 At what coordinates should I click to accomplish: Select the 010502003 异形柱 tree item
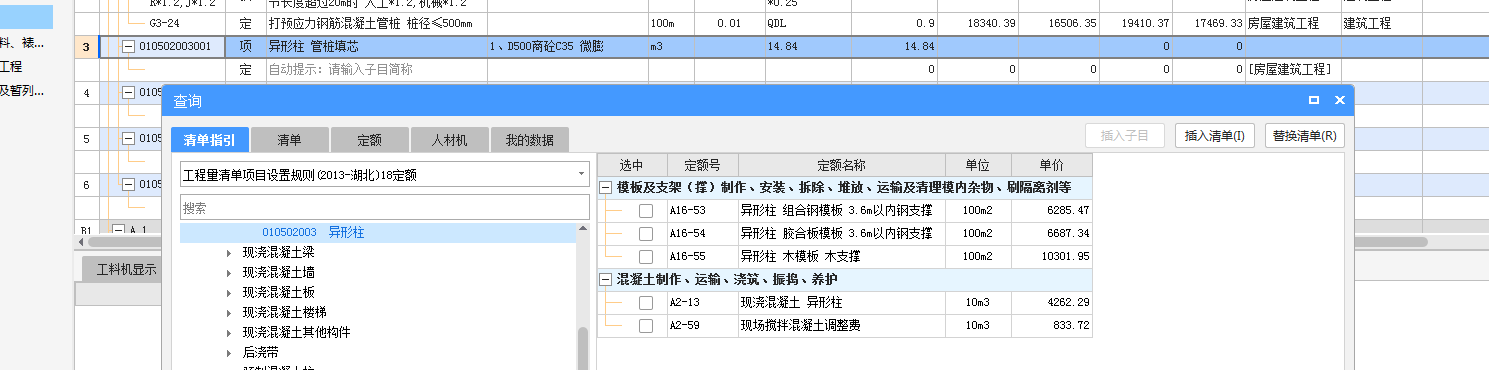coord(378,232)
